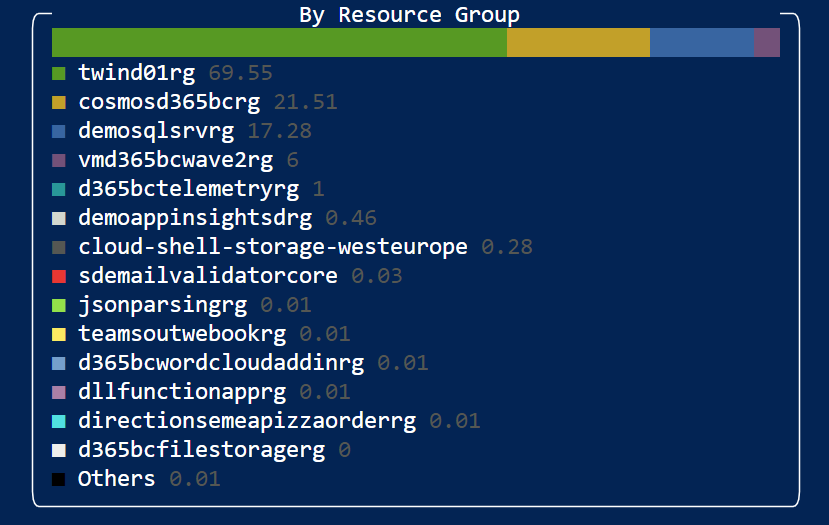Click the black Others legend swatch
The height and width of the screenshot is (525, 829).
(59, 479)
